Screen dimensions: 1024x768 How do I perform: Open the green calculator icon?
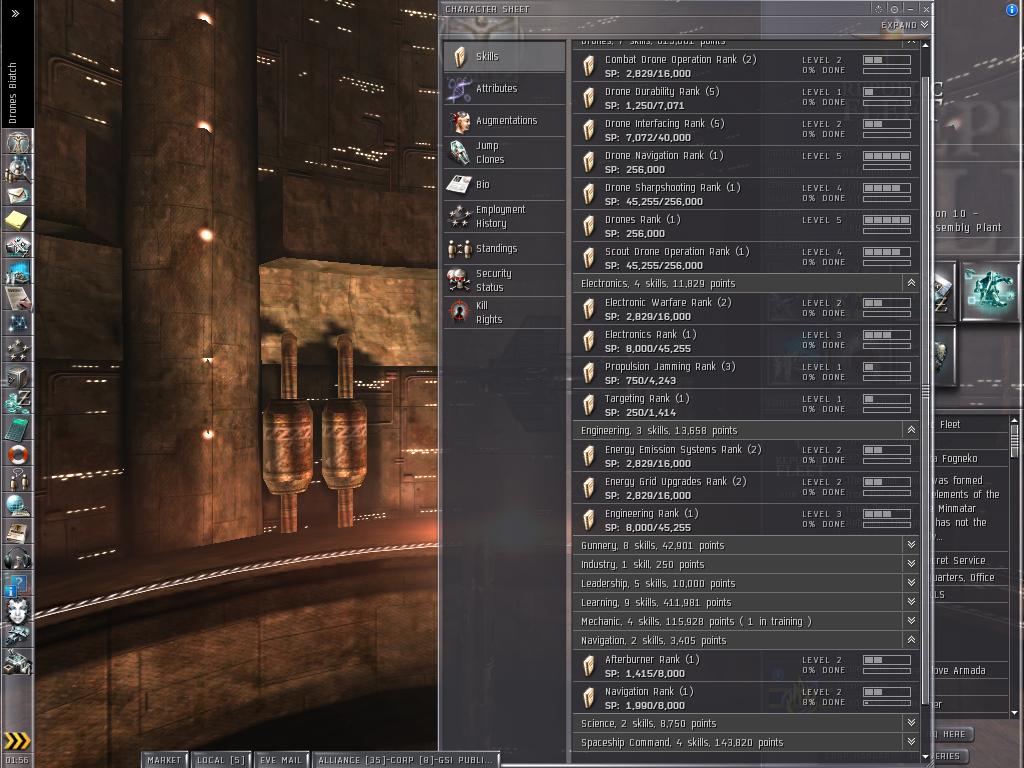coord(18,428)
